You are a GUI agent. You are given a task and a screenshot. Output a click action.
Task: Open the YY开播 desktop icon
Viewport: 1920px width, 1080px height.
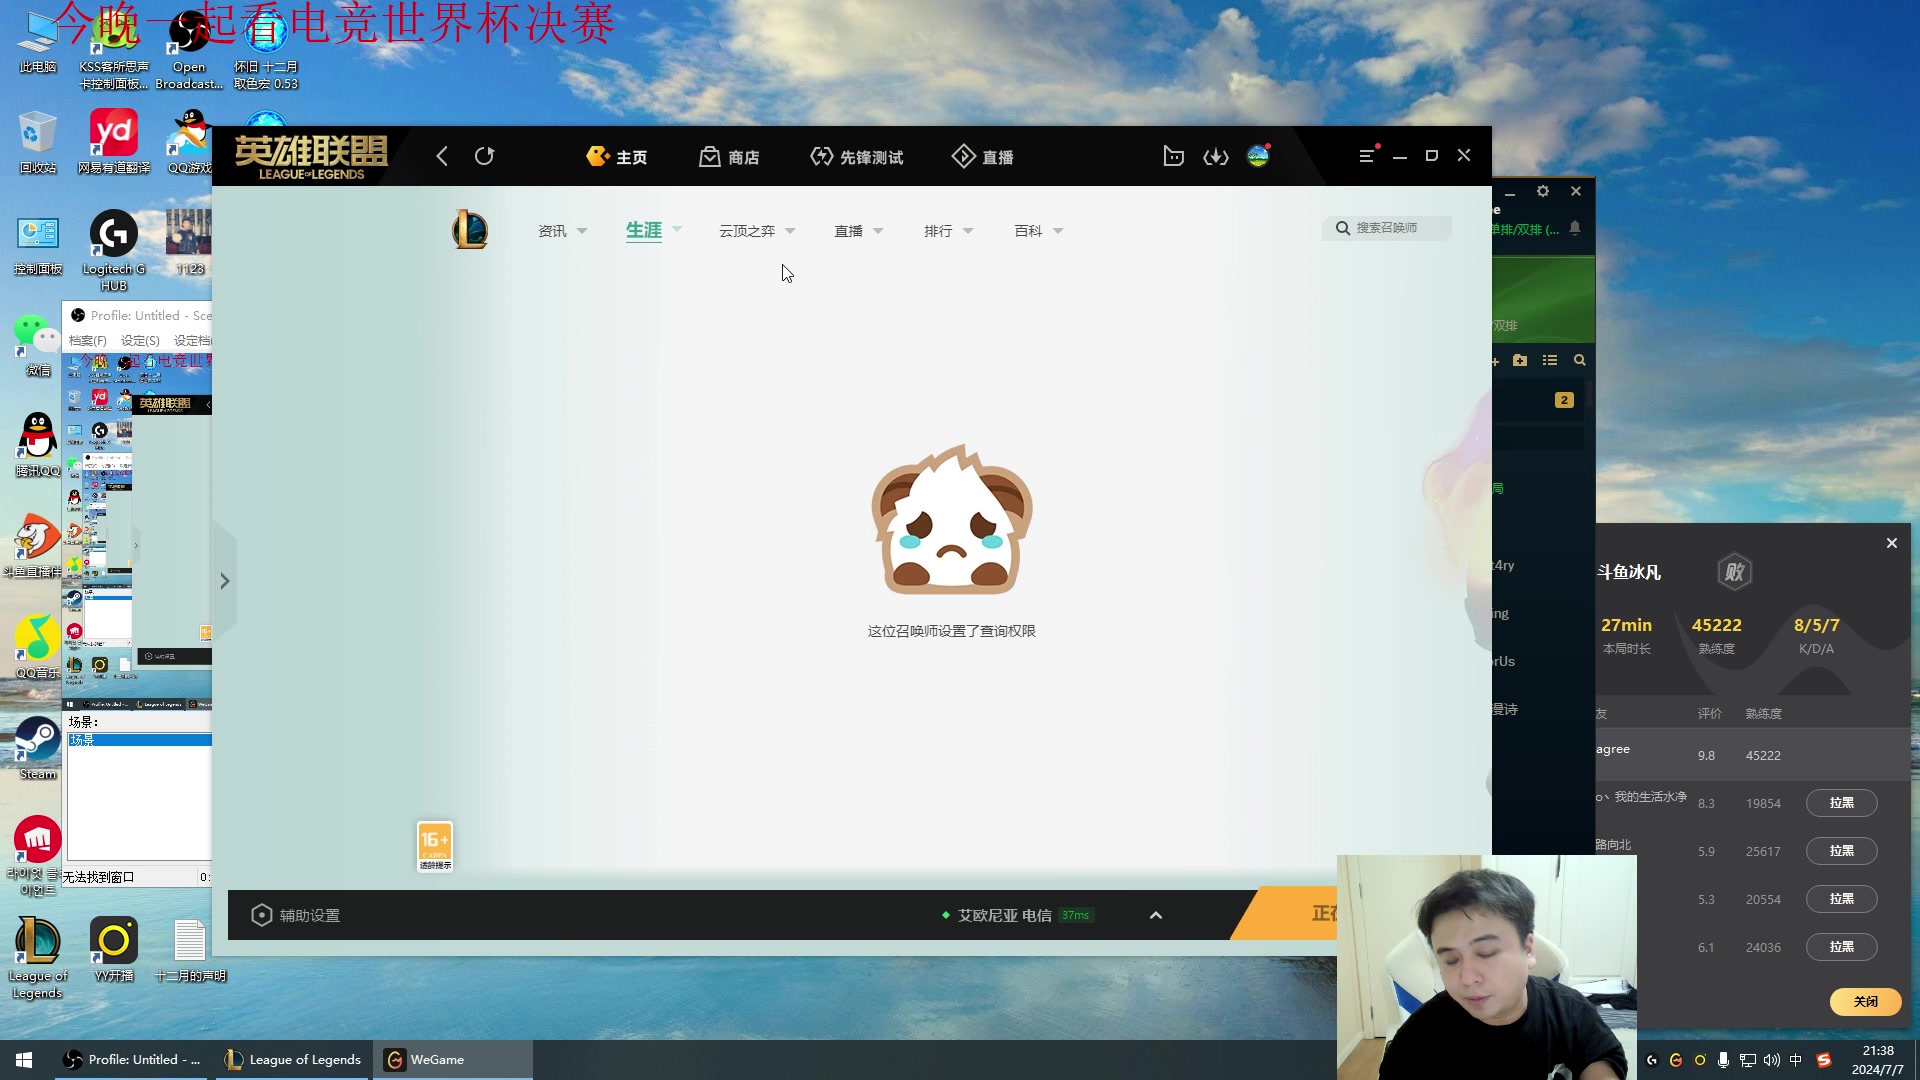pos(114,949)
